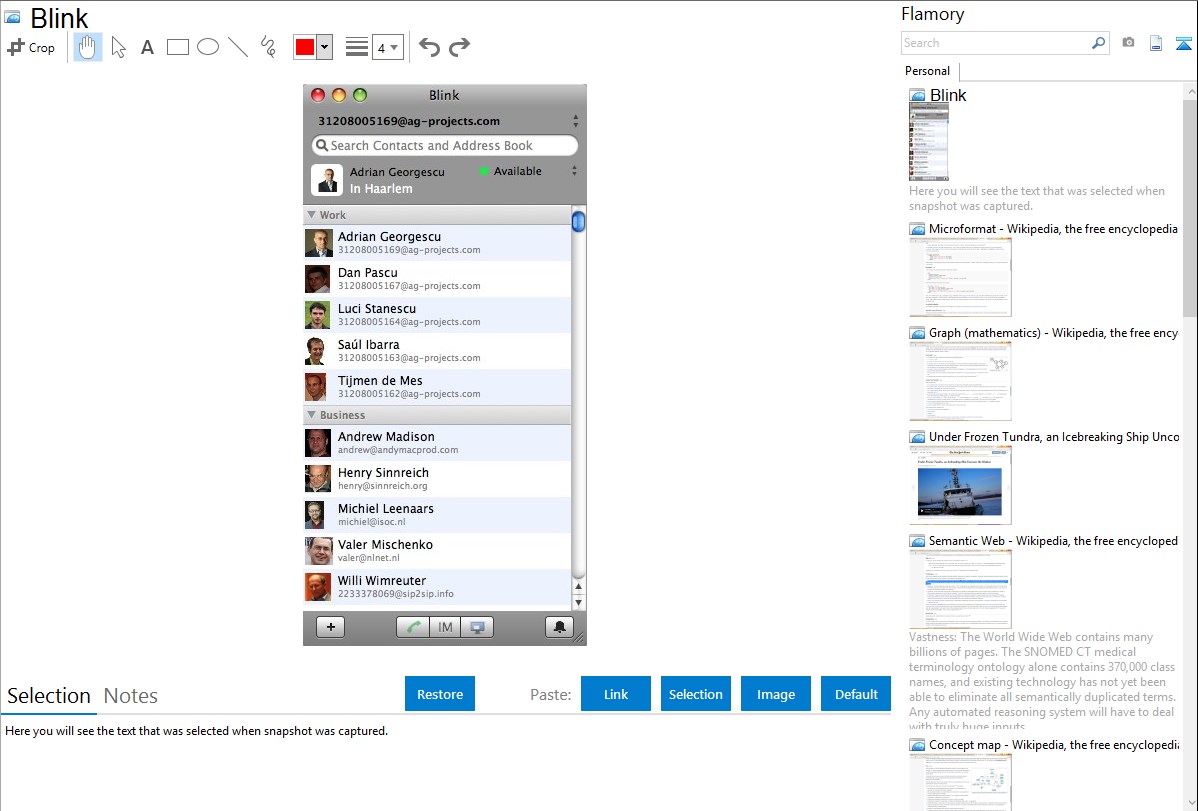Undo the last edit
This screenshot has width=1198, height=811.
(429, 47)
